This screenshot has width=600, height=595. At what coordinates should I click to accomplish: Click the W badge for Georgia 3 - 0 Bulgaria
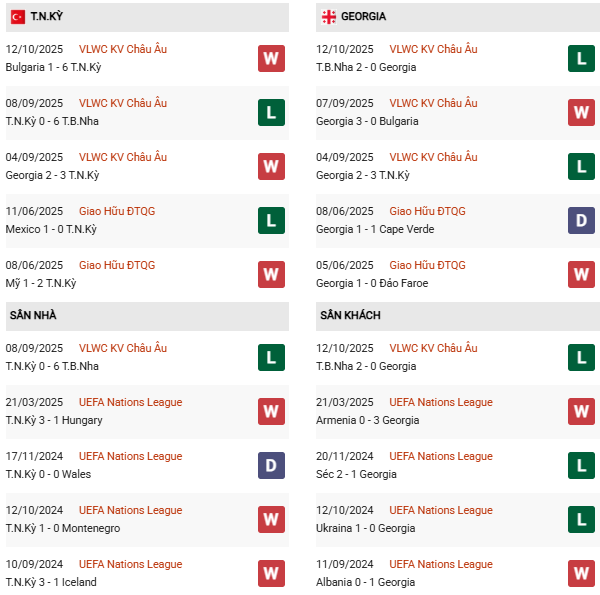[x=581, y=112]
